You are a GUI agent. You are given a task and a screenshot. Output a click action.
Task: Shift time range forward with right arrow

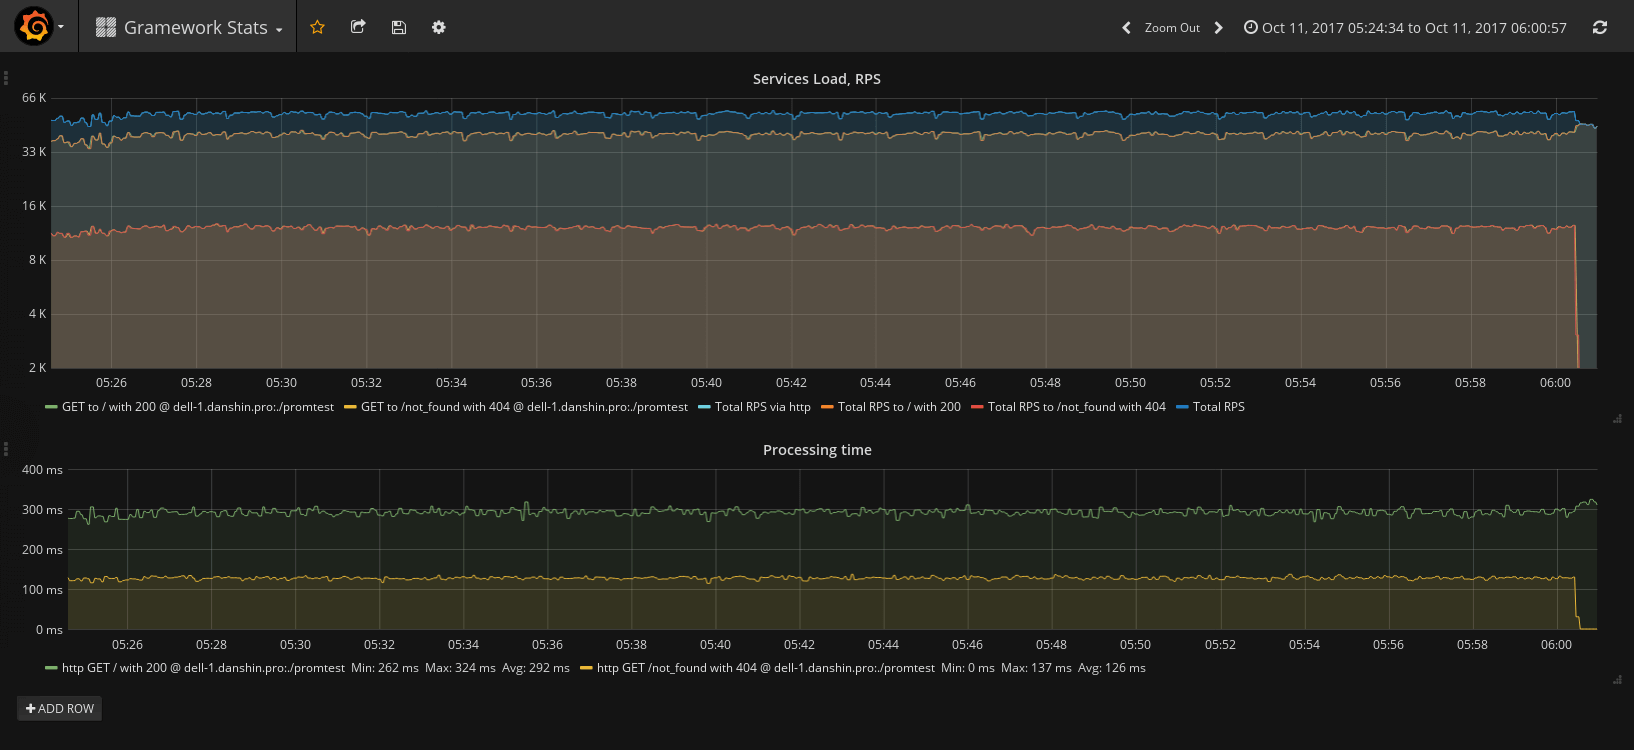(x=1218, y=28)
